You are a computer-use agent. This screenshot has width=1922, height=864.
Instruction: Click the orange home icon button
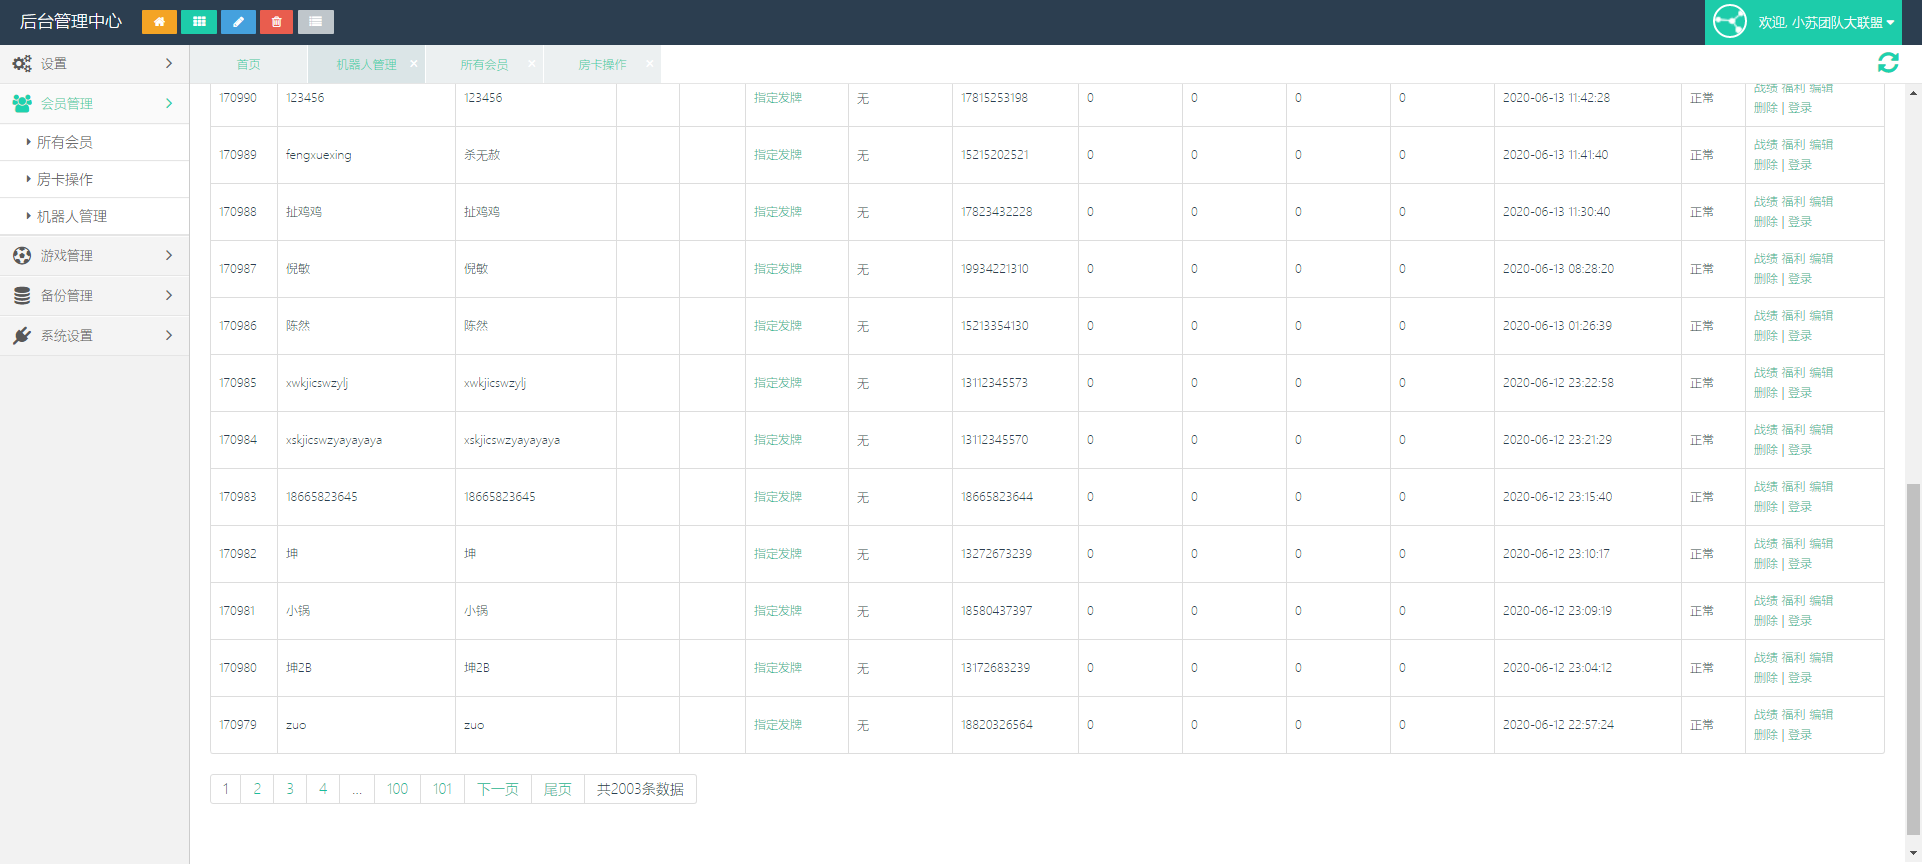click(159, 21)
